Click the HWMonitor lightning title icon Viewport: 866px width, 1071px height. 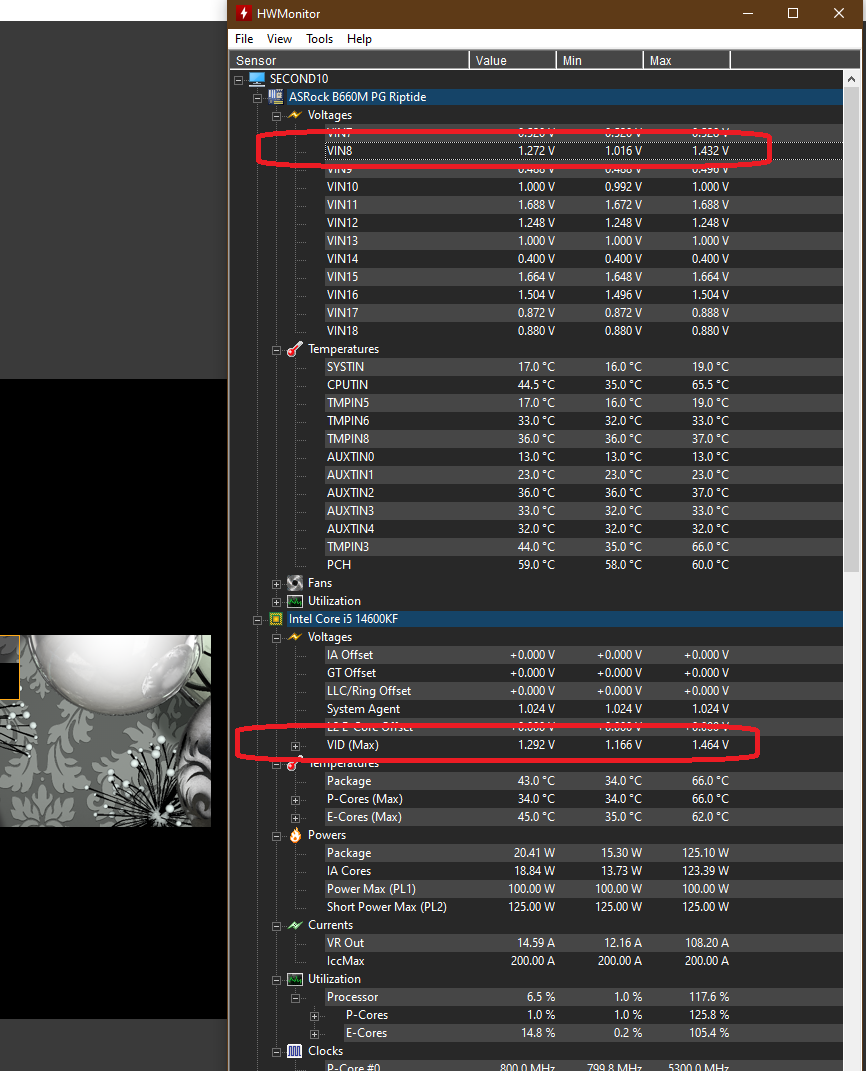[243, 13]
